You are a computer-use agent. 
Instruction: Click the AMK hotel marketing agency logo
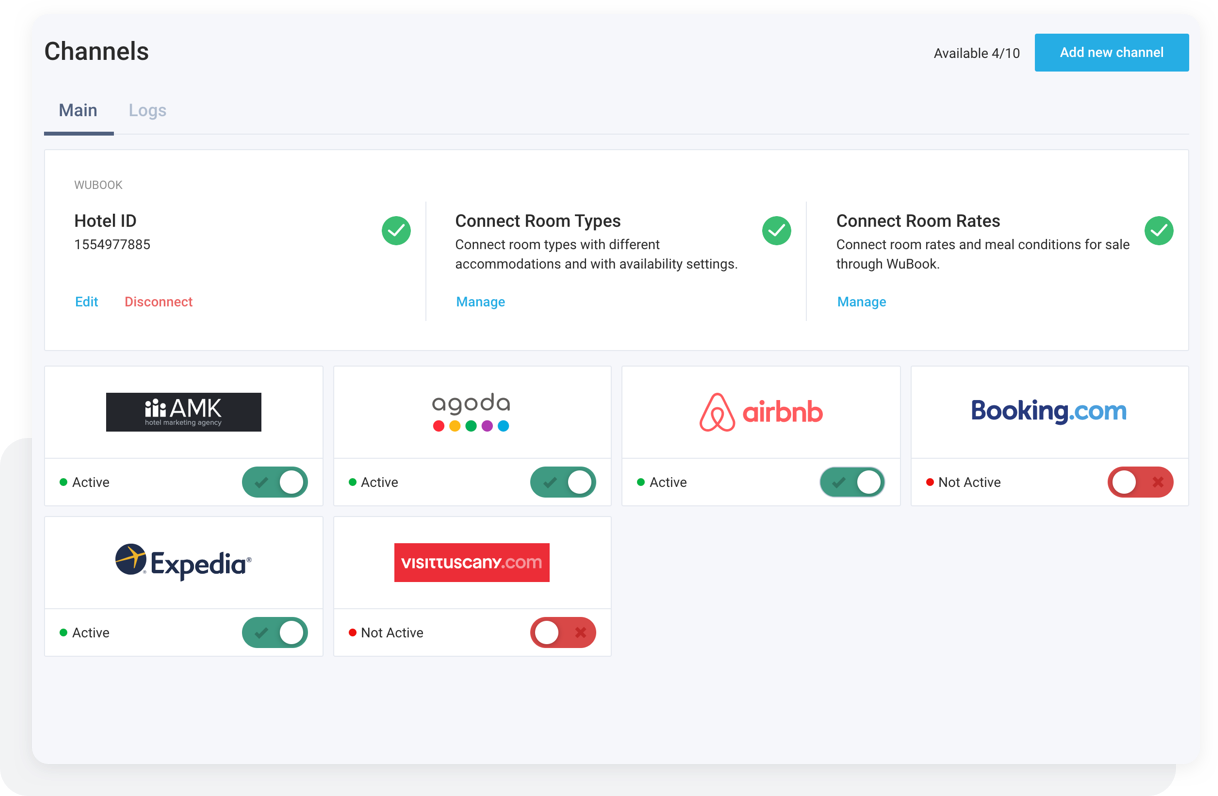coord(183,411)
